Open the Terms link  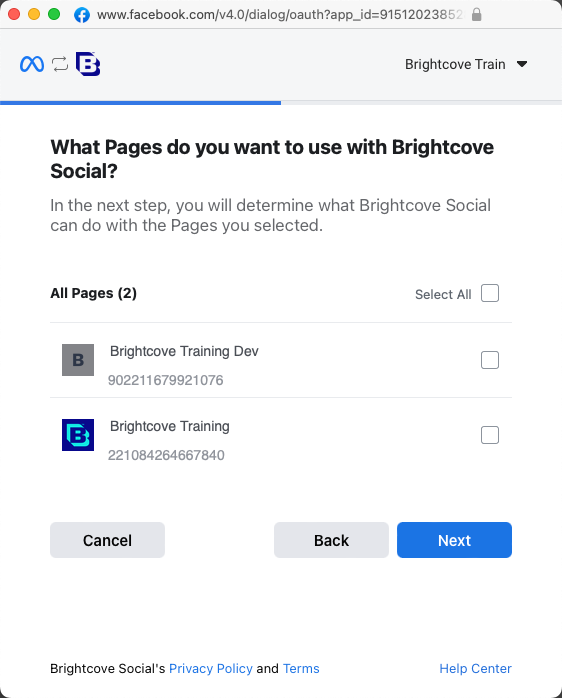(301, 668)
